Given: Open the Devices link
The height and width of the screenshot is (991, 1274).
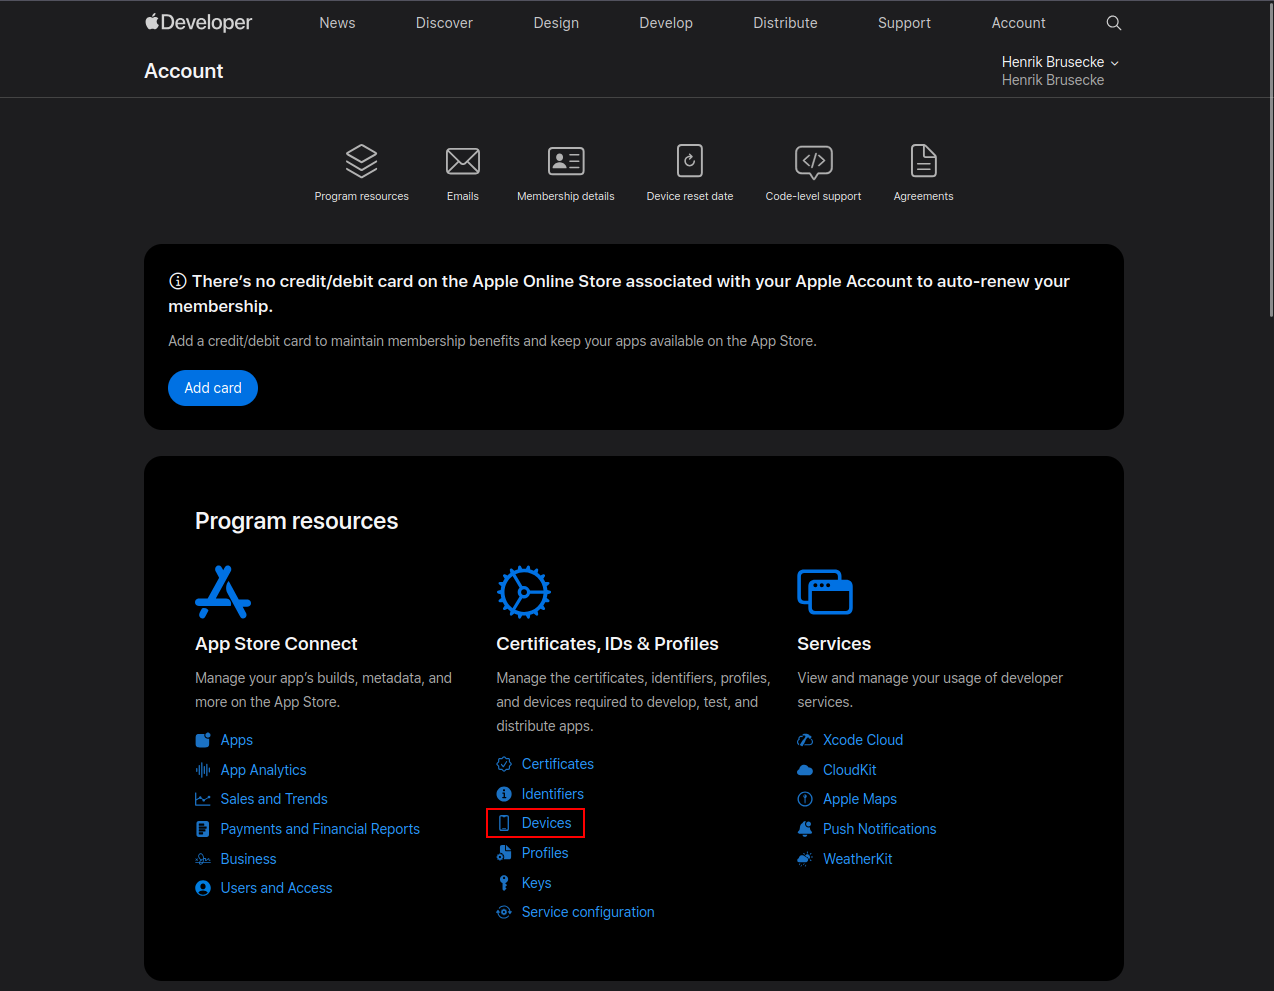Looking at the screenshot, I should (x=547, y=823).
